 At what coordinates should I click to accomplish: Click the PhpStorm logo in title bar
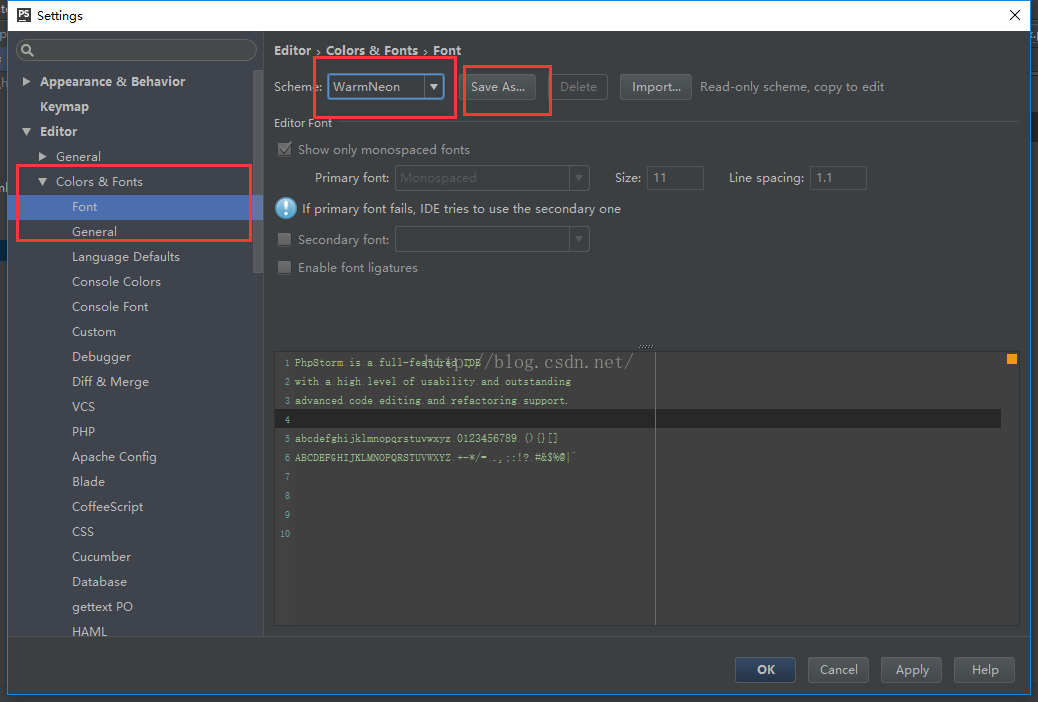click(24, 15)
